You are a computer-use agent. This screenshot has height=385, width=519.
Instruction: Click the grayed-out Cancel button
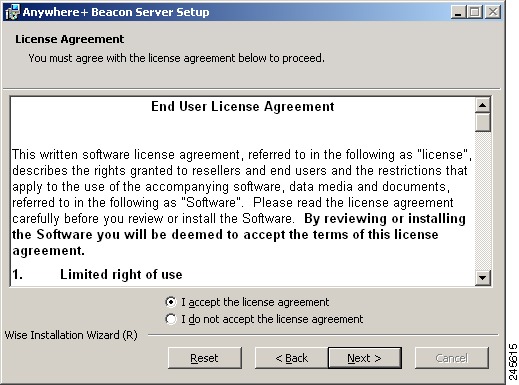[452, 358]
